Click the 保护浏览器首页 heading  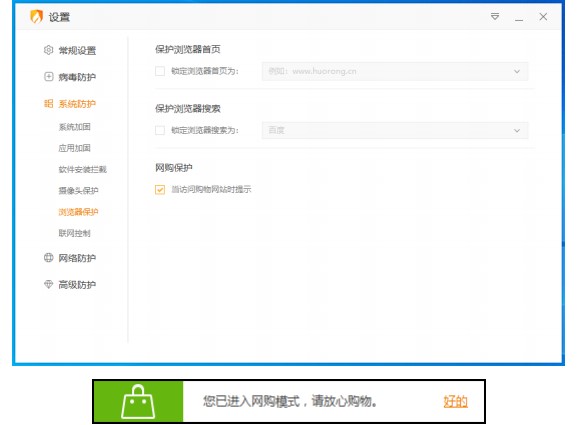pos(188,49)
